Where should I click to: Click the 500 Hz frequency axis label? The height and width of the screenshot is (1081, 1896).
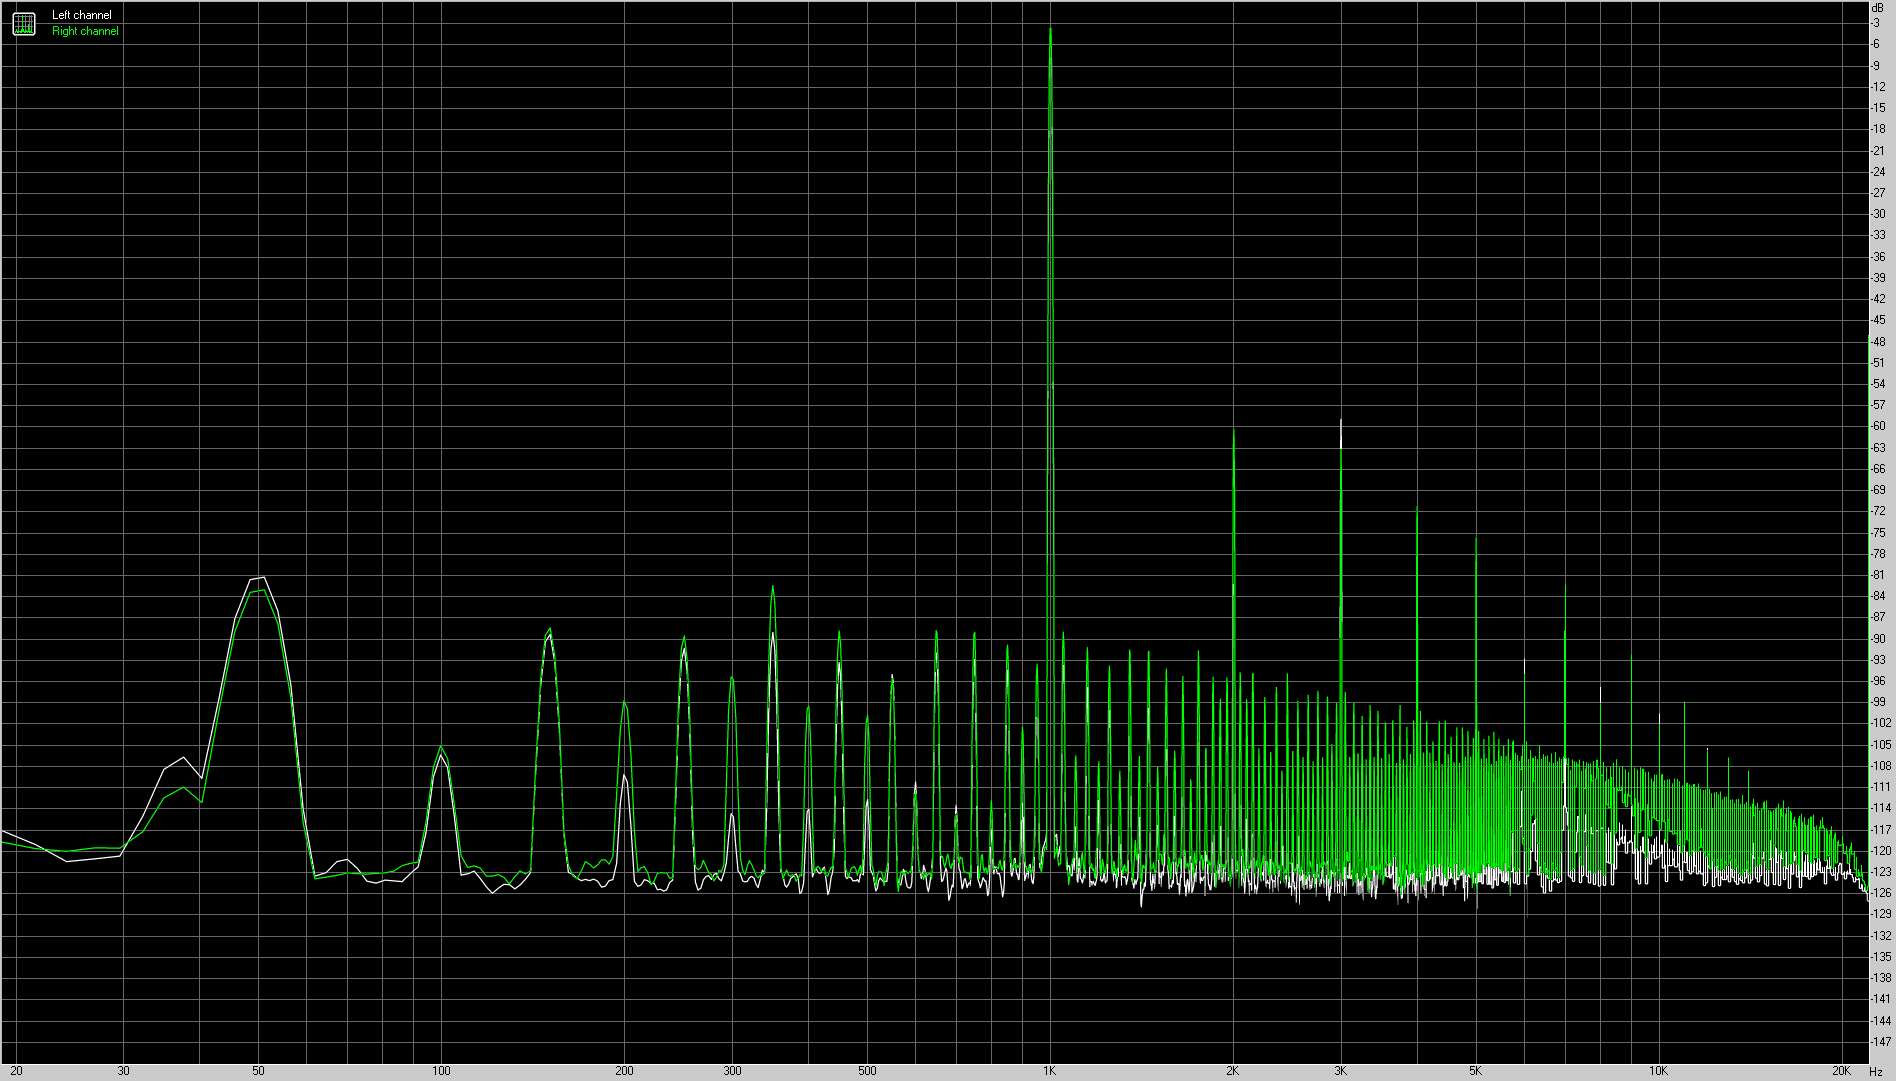pos(867,1071)
